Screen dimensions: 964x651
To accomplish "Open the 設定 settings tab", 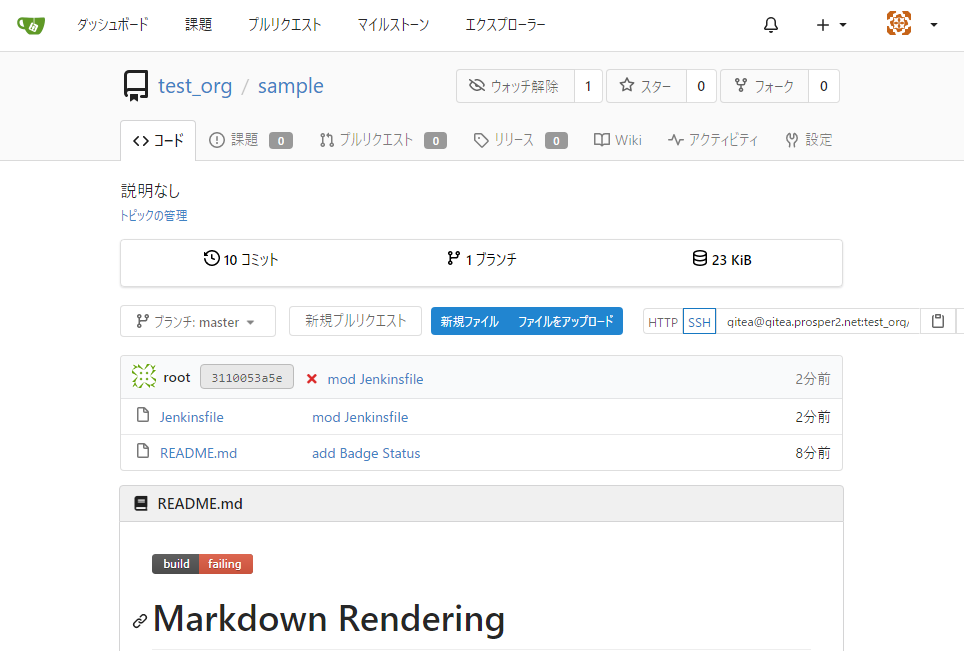I will coord(808,140).
